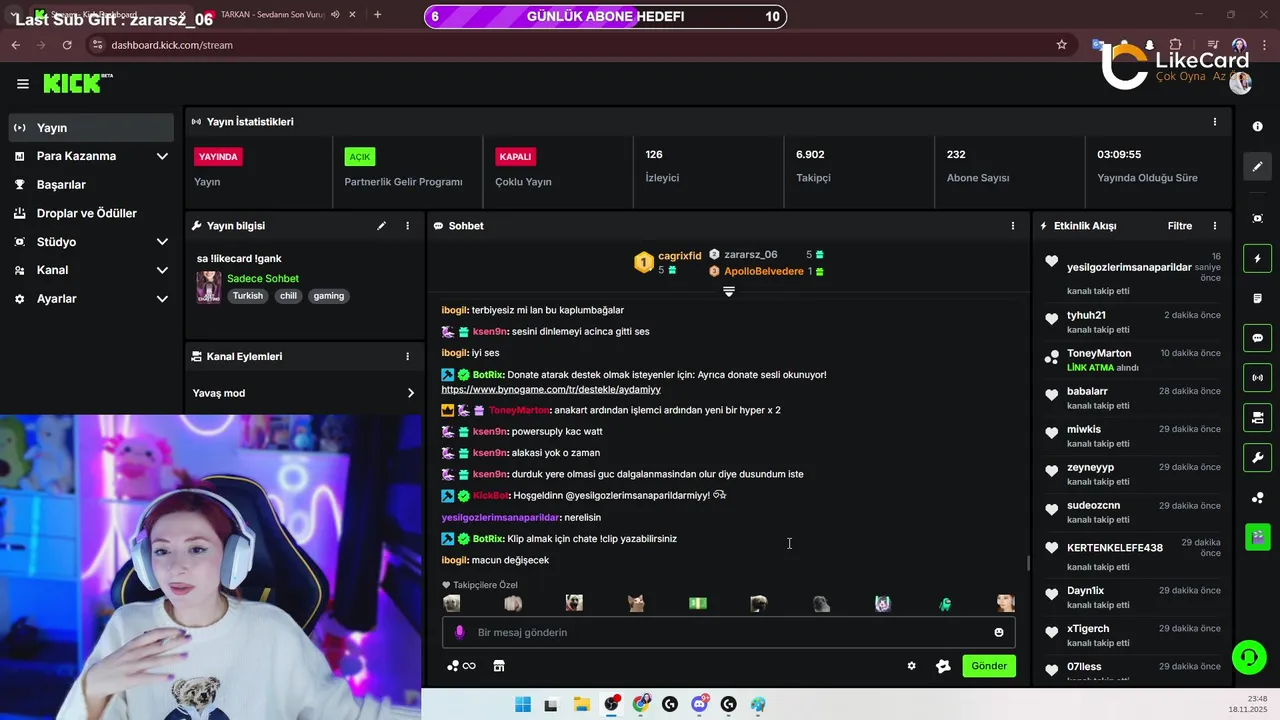Open the shop icon under chat input
This screenshot has height=720, width=1280.
point(499,666)
